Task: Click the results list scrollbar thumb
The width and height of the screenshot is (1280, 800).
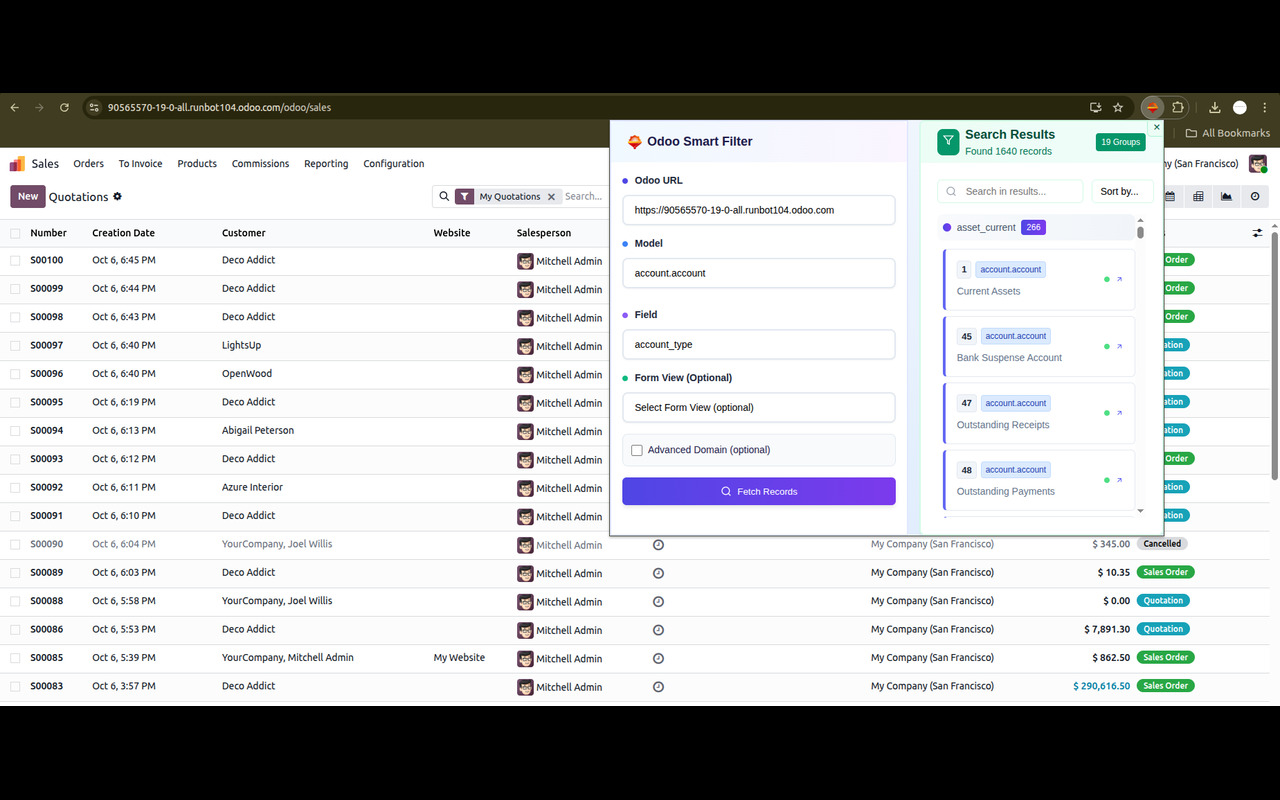Action: pyautogui.click(x=1140, y=232)
